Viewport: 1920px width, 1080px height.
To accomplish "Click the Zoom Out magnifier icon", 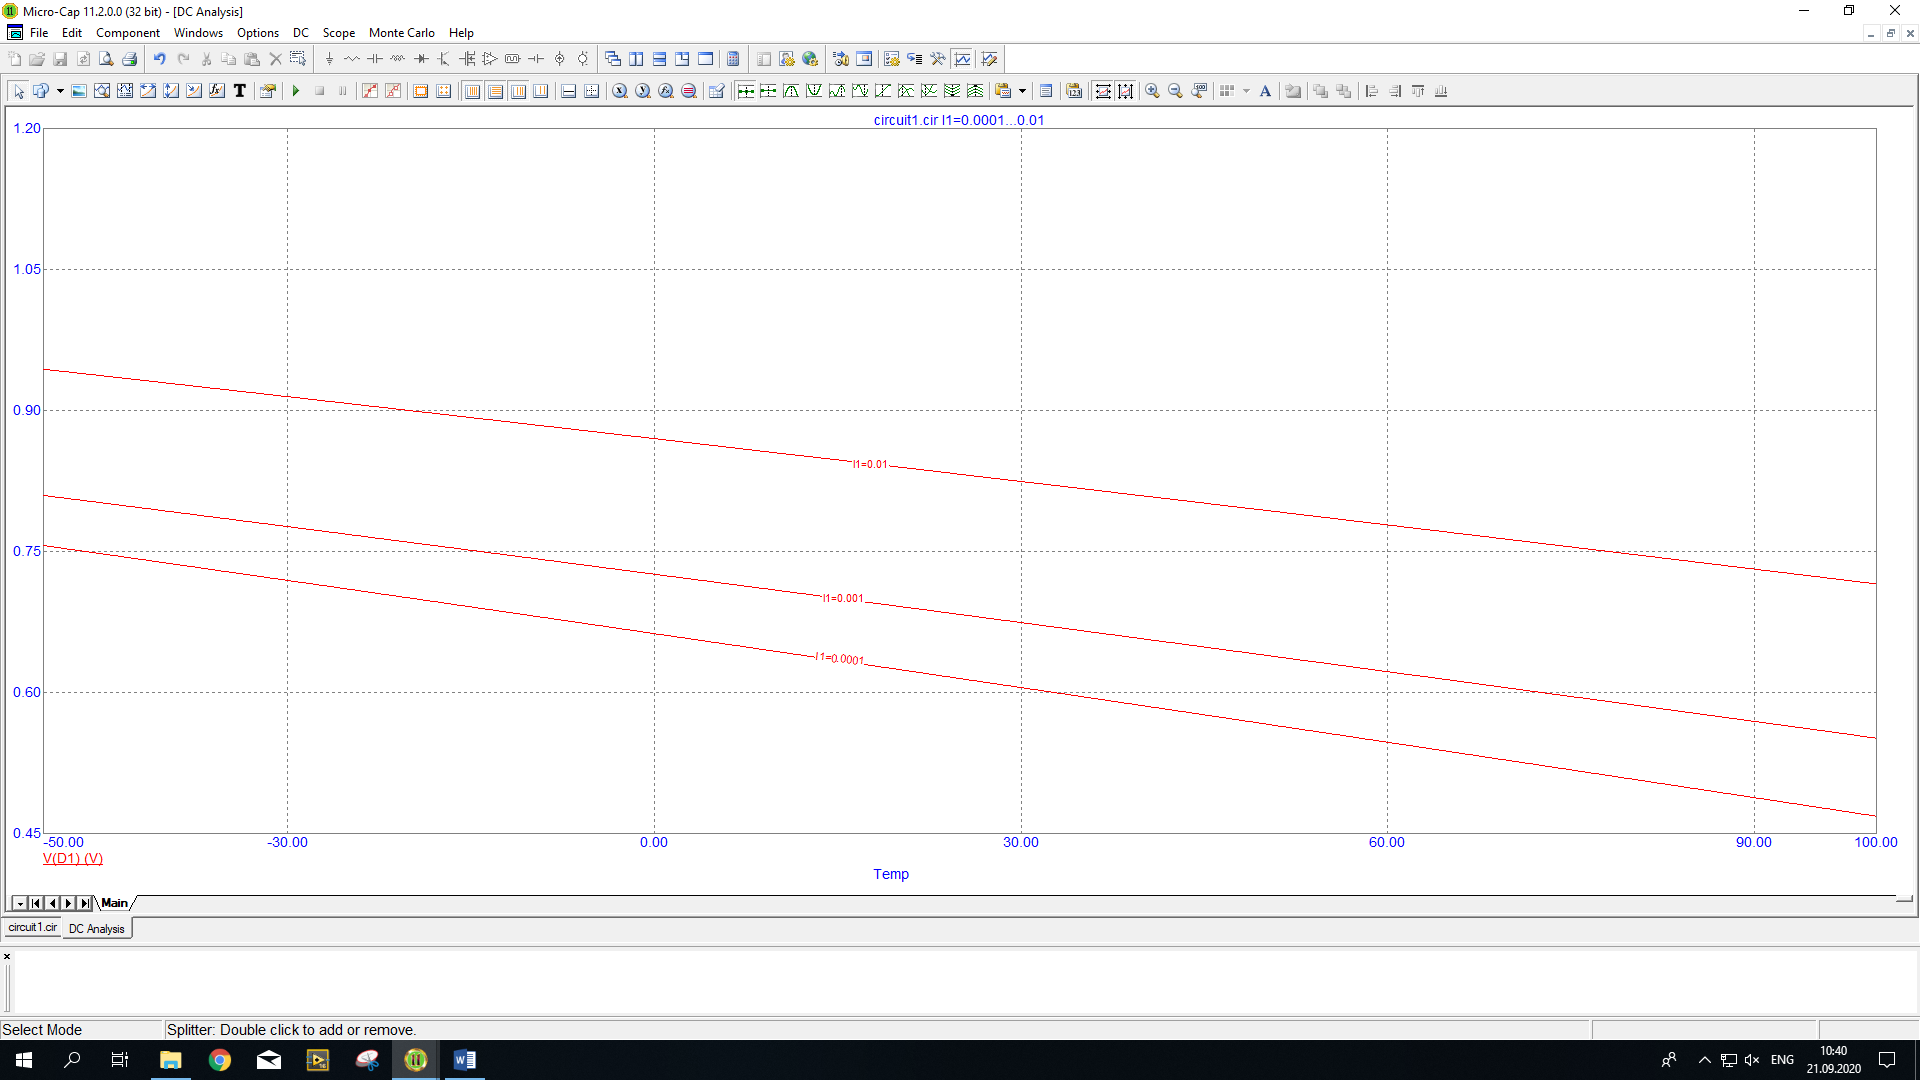I will (1175, 91).
